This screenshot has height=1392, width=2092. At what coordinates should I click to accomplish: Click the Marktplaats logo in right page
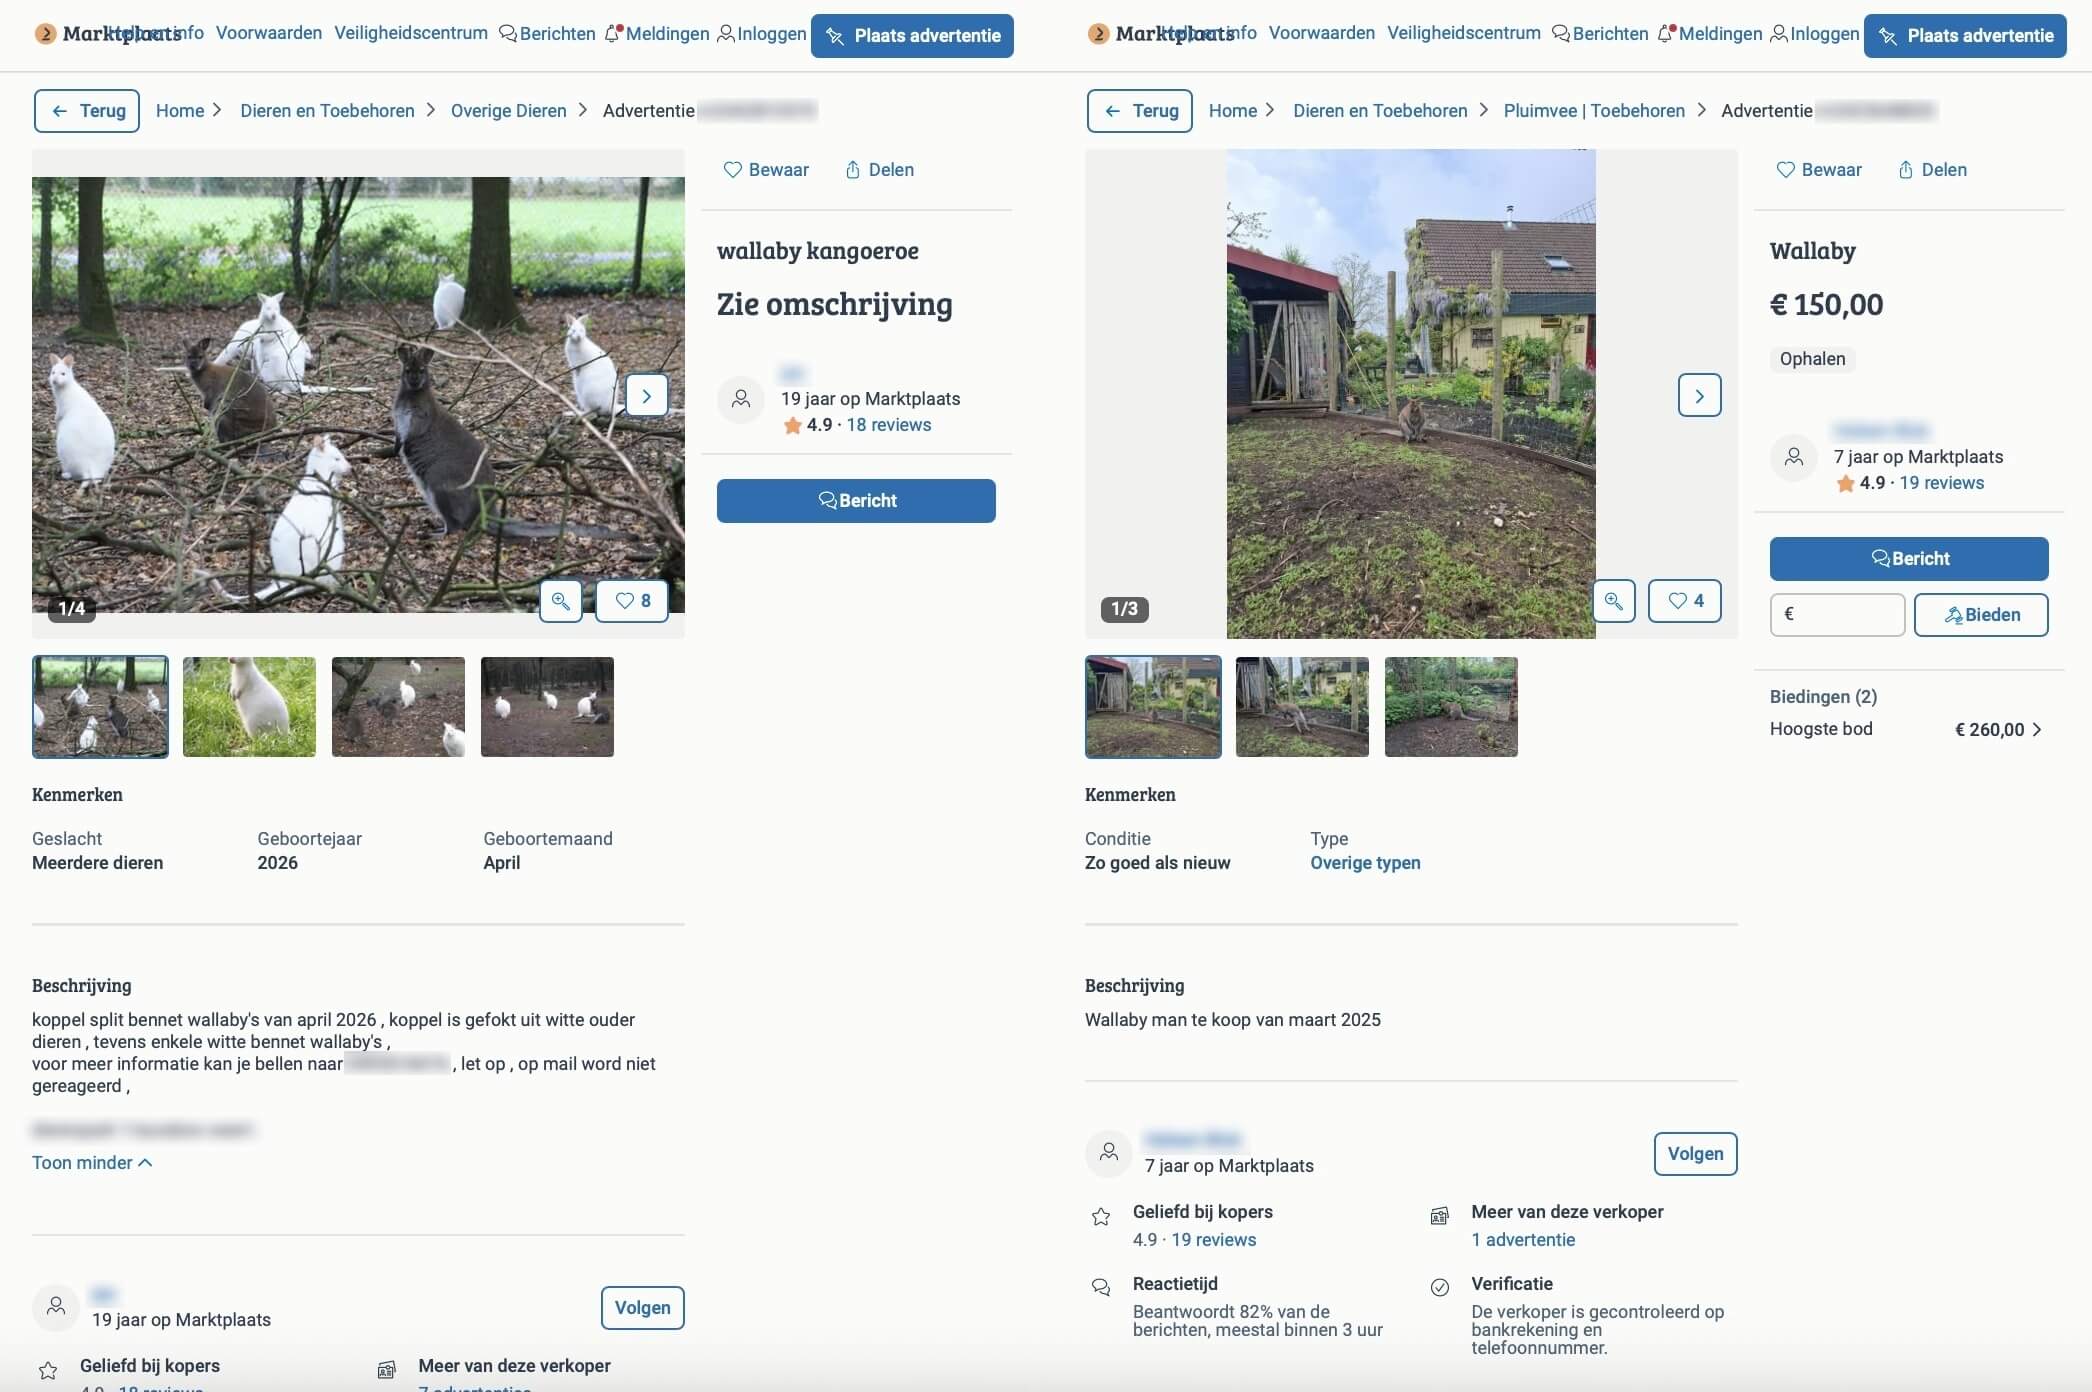coord(1161,34)
